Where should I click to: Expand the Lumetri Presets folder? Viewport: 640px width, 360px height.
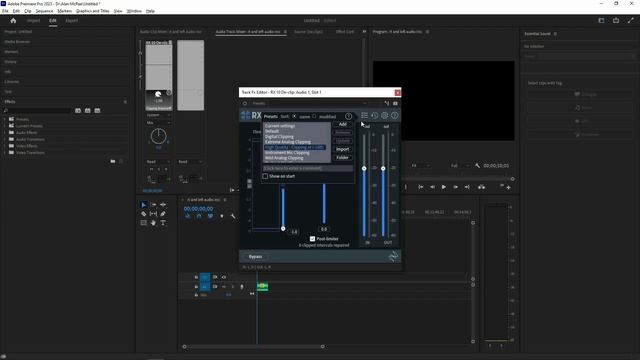click(5, 126)
